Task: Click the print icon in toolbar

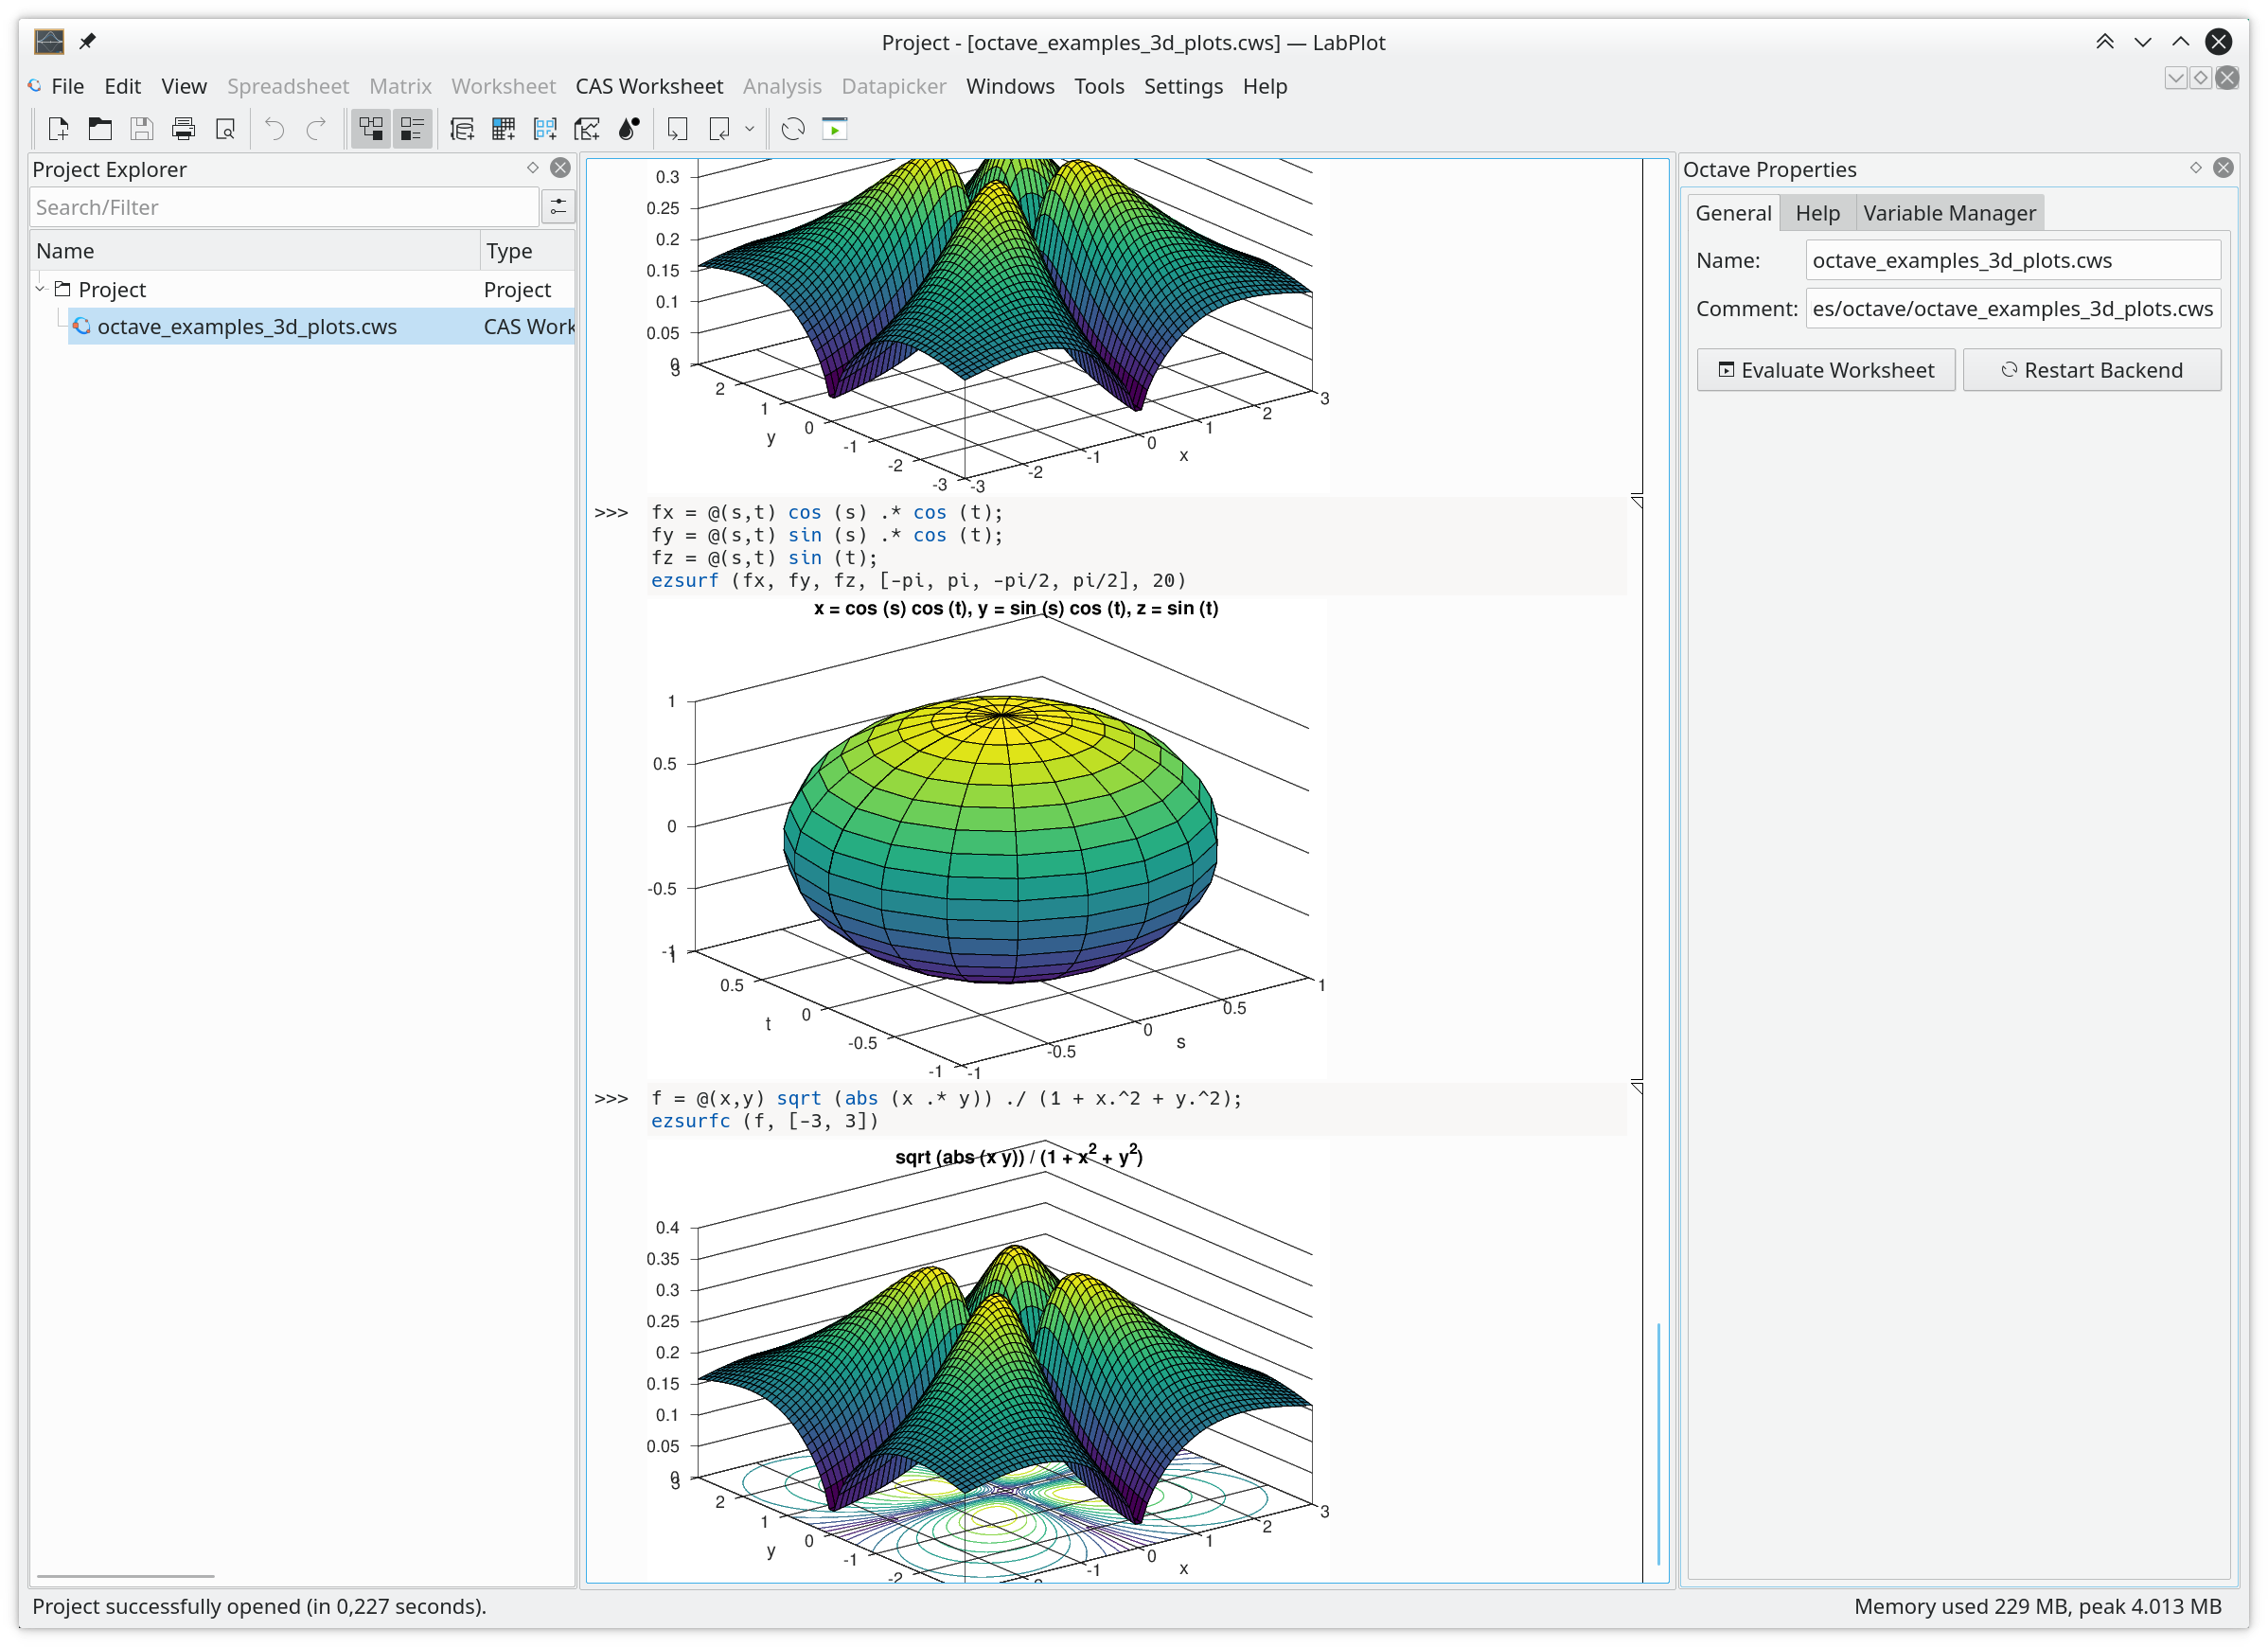Action: coord(183,129)
